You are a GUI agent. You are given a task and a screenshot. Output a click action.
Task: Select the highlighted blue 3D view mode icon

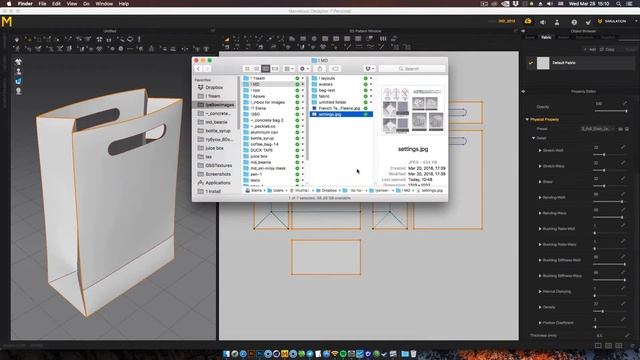click(18, 81)
